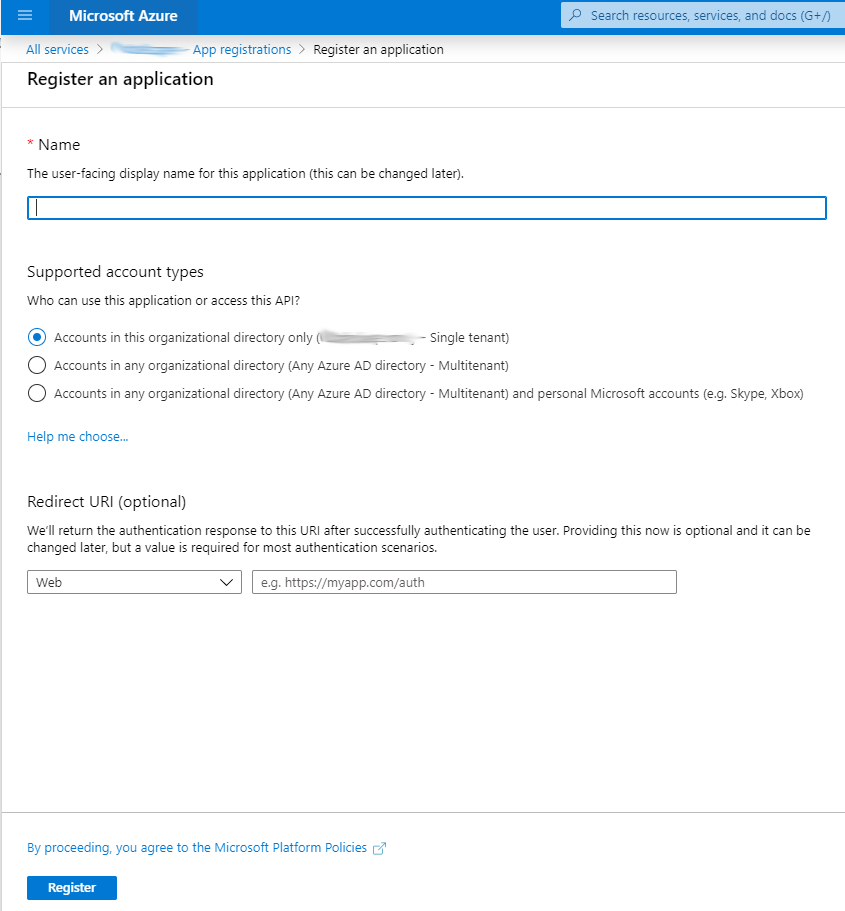Image resolution: width=845 pixels, height=911 pixels.
Task: Click the search magnifier icon
Action: tap(575, 16)
